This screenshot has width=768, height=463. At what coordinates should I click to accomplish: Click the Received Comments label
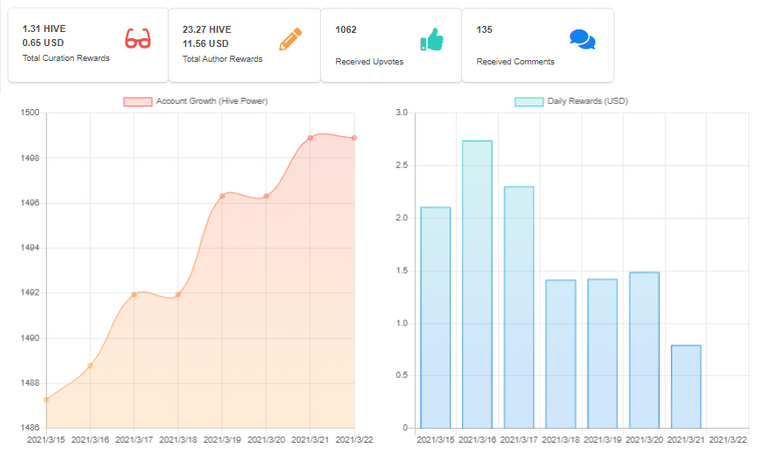pyautogui.click(x=515, y=61)
